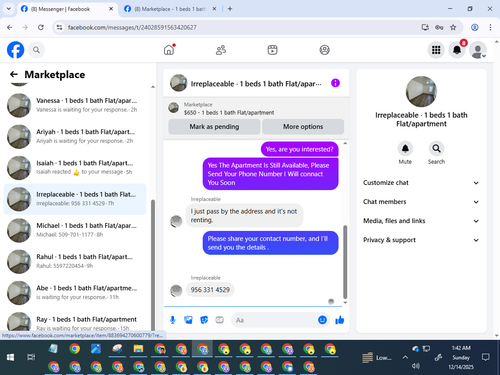Open the Facebook menu grid icon
500x375 pixels.
(436, 50)
